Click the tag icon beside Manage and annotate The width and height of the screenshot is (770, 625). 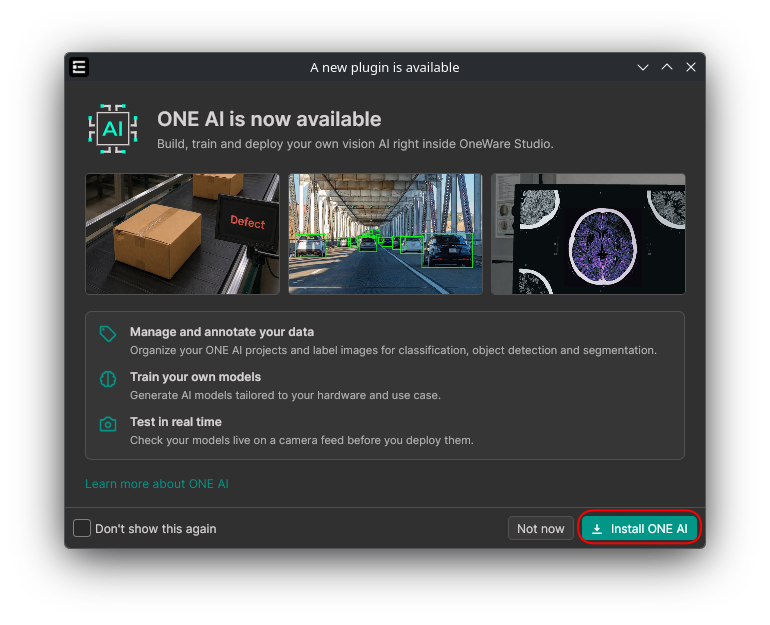click(108, 334)
